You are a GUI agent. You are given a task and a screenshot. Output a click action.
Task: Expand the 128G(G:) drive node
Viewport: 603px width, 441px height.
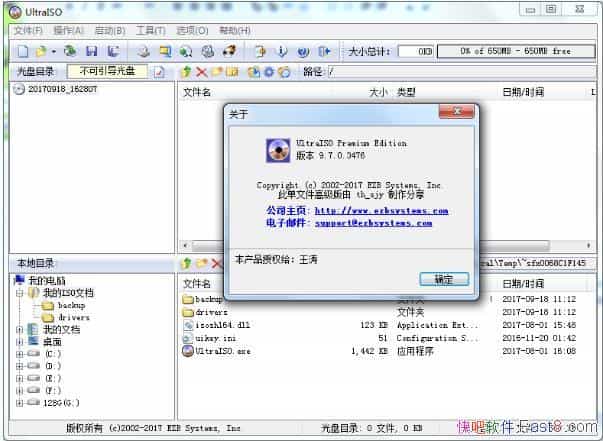(20, 403)
